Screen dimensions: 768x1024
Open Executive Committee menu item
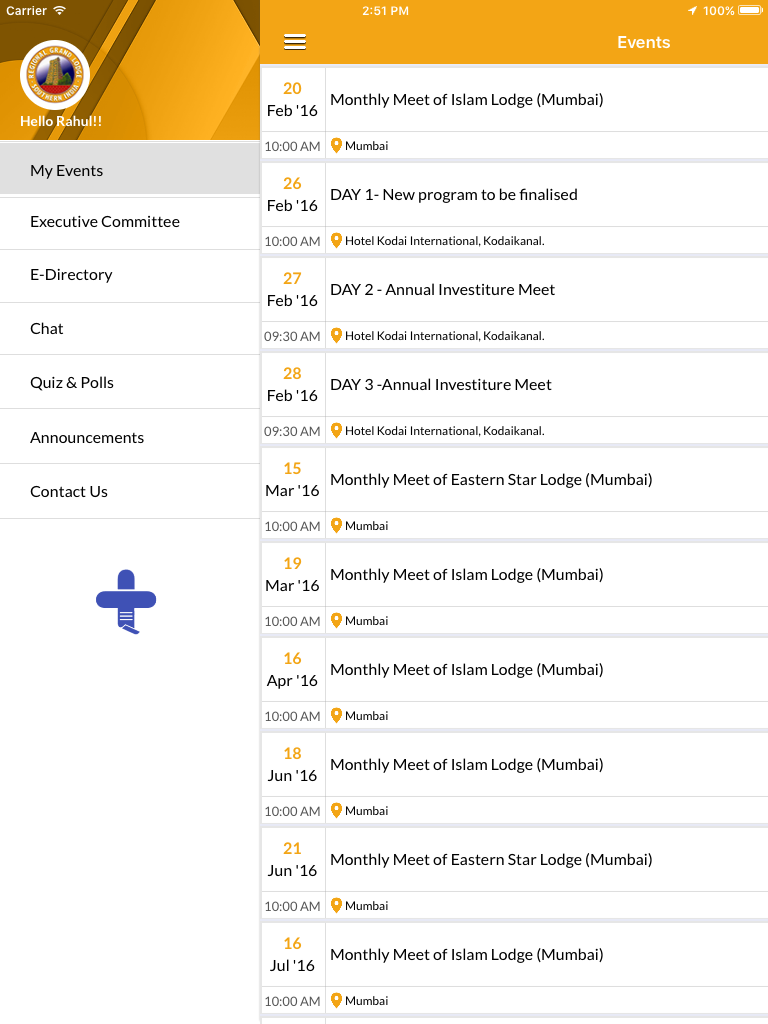[130, 222]
